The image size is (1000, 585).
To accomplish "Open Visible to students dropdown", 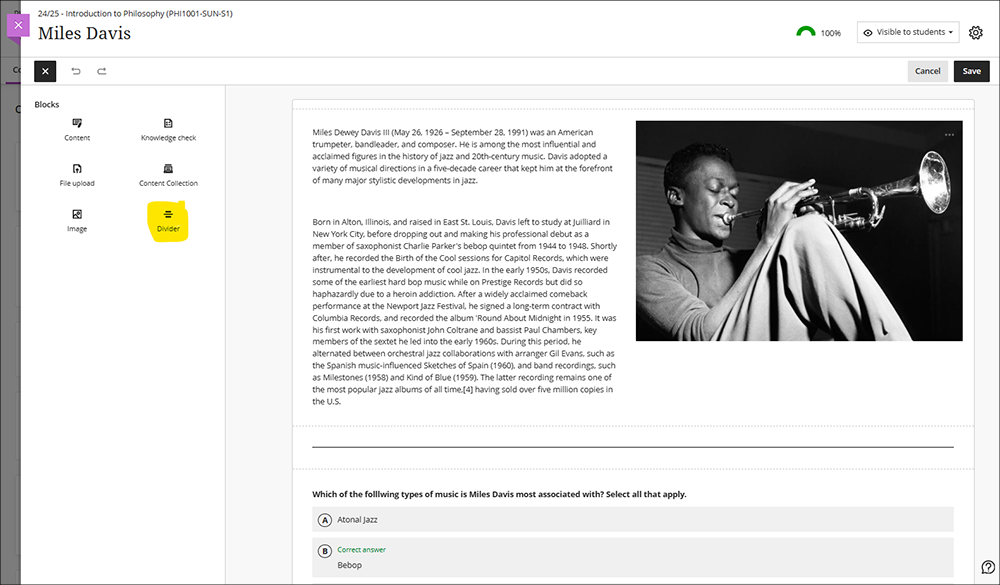I will 908,33.
